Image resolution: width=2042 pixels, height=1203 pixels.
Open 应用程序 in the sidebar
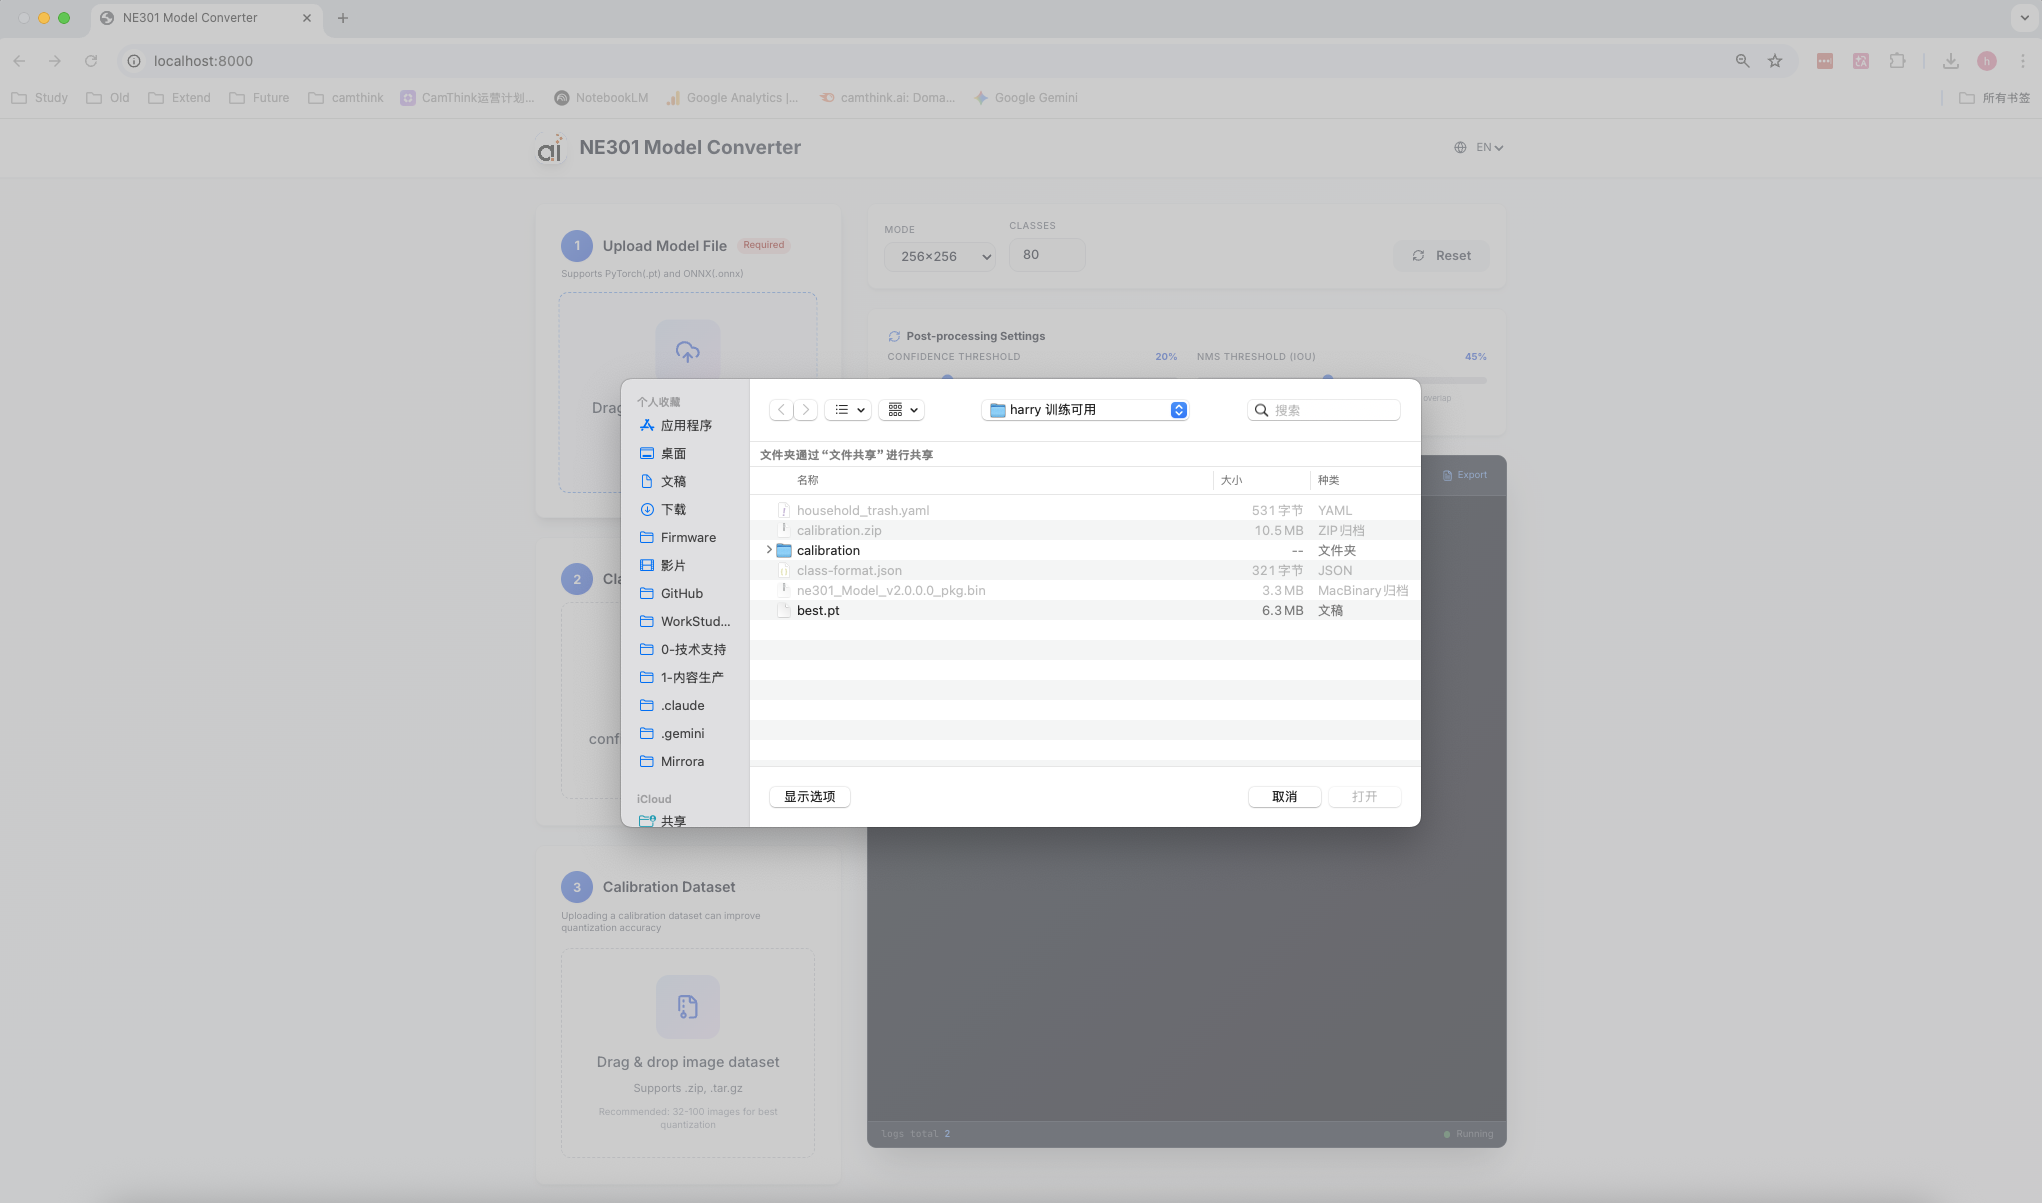686,425
